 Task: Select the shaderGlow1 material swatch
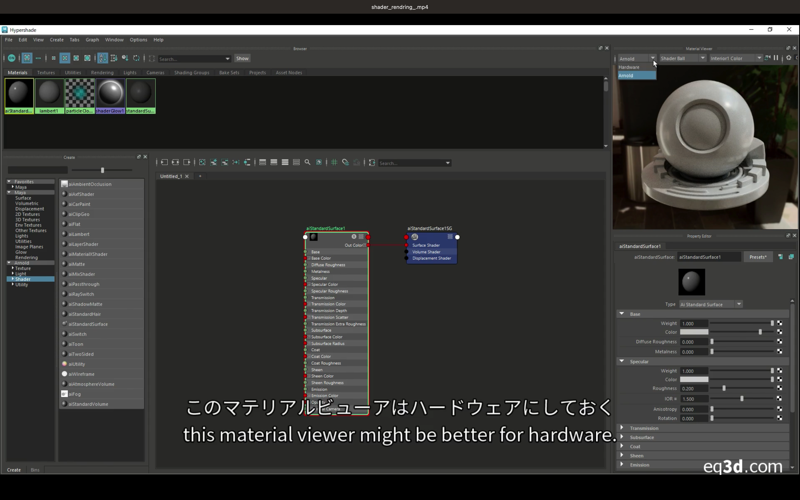(x=110, y=94)
